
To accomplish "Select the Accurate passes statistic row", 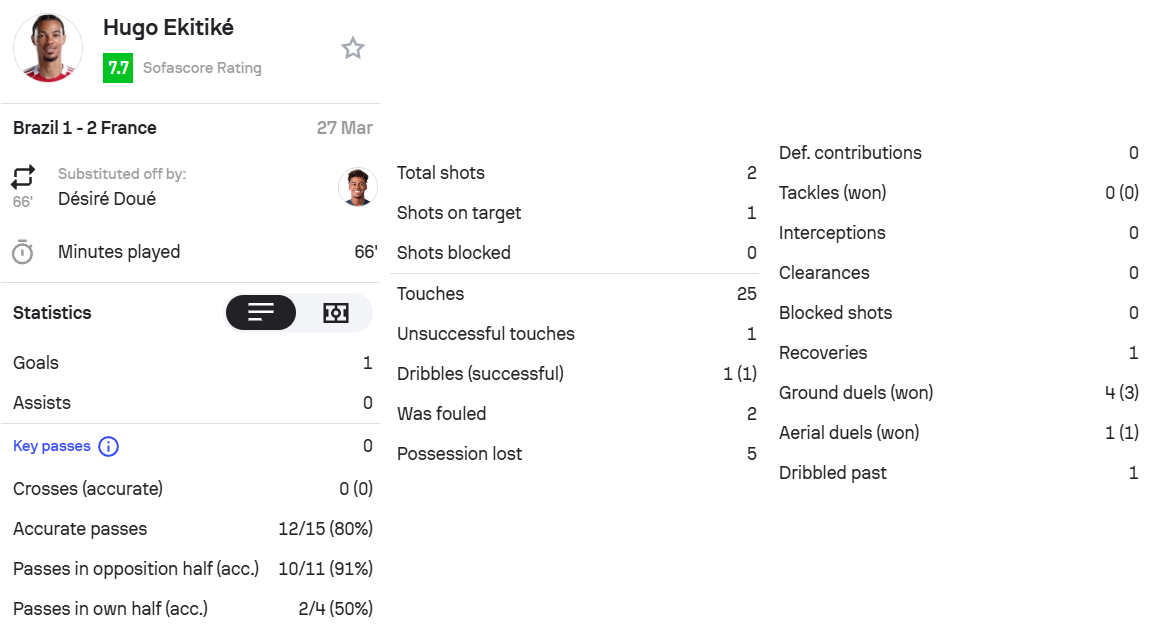I will point(192,529).
